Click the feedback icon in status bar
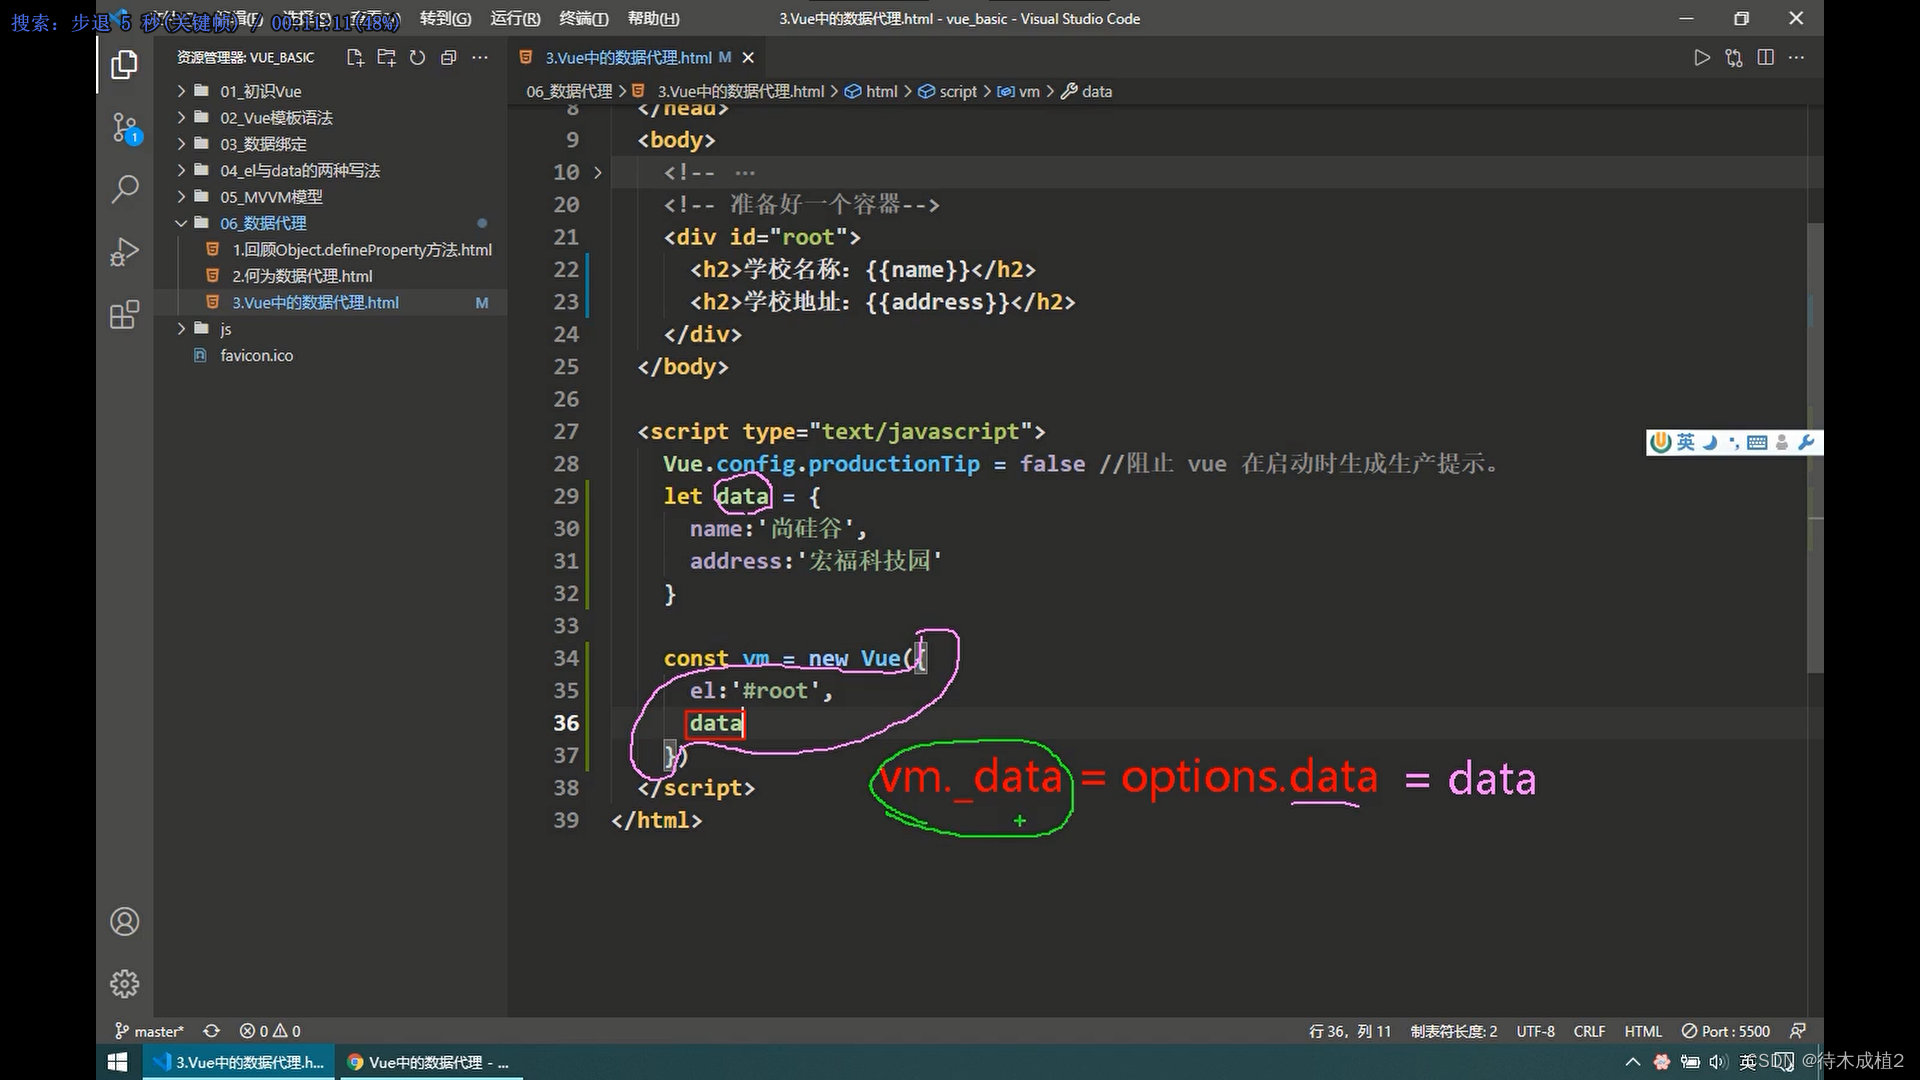 (x=1798, y=1031)
